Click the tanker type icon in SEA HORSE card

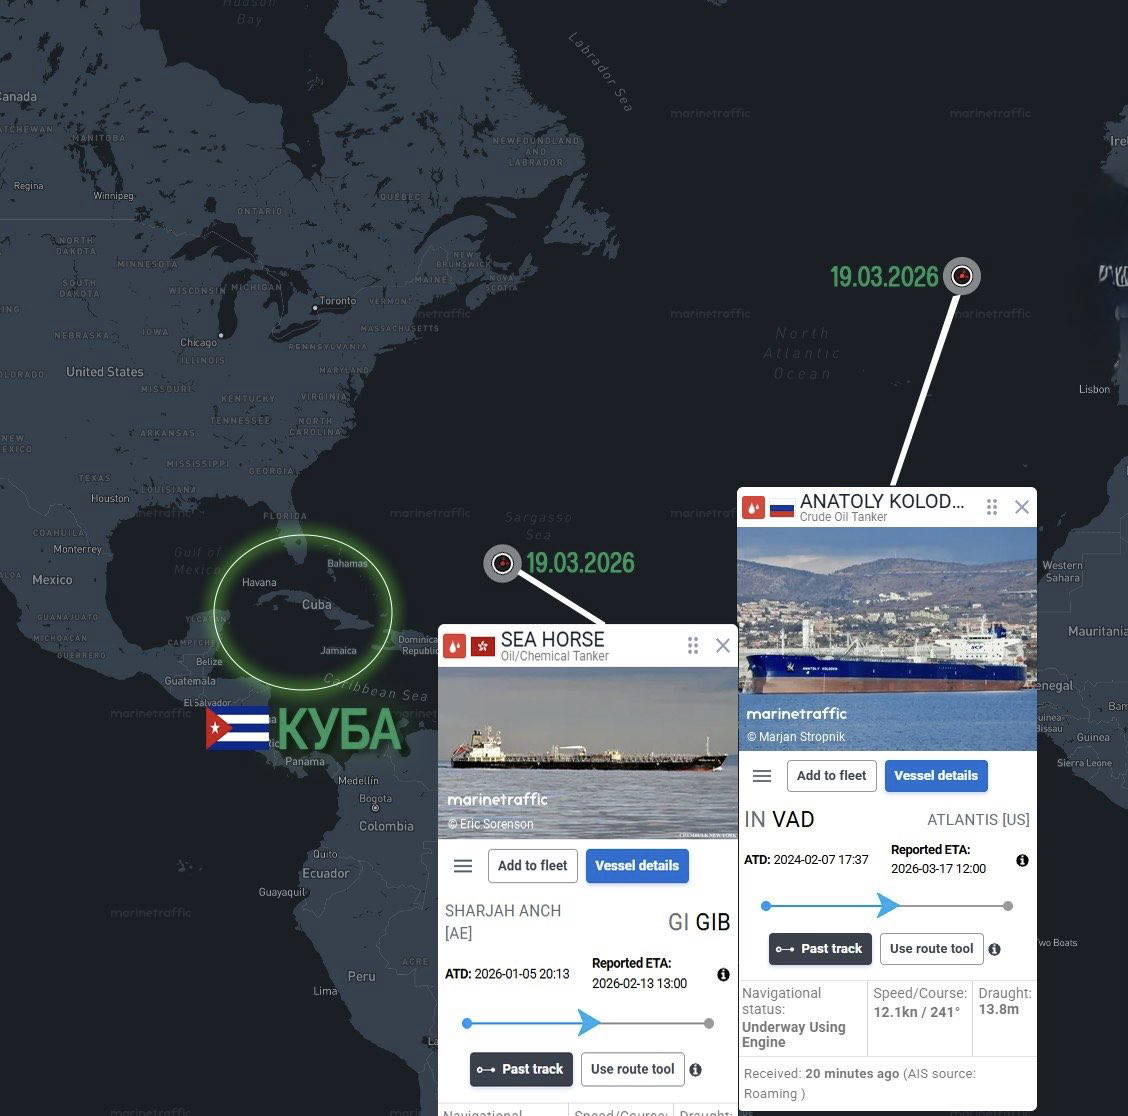point(454,646)
